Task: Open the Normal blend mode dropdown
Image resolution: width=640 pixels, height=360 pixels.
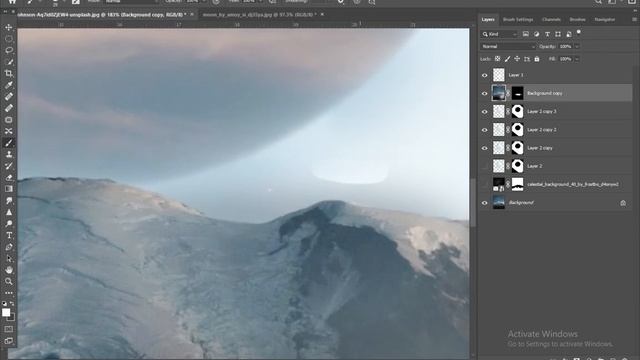Action: [508, 47]
